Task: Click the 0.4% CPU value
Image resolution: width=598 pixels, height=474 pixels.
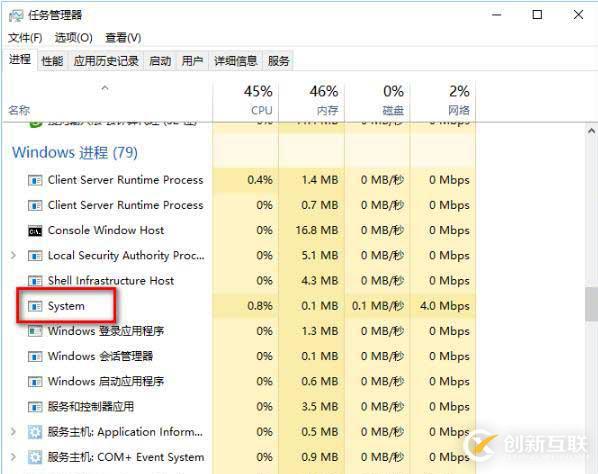Action: tap(260, 180)
